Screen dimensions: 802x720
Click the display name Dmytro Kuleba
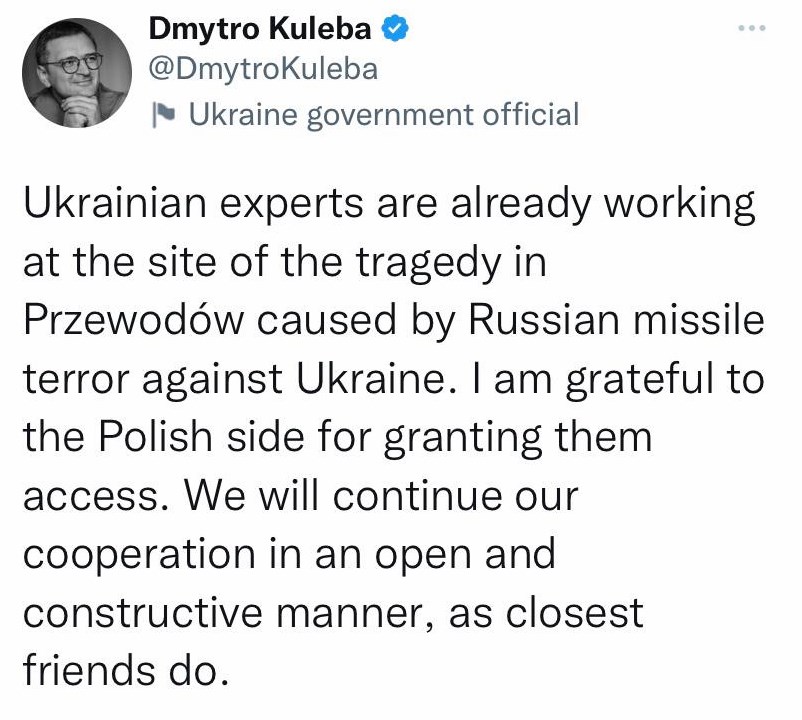click(x=263, y=30)
